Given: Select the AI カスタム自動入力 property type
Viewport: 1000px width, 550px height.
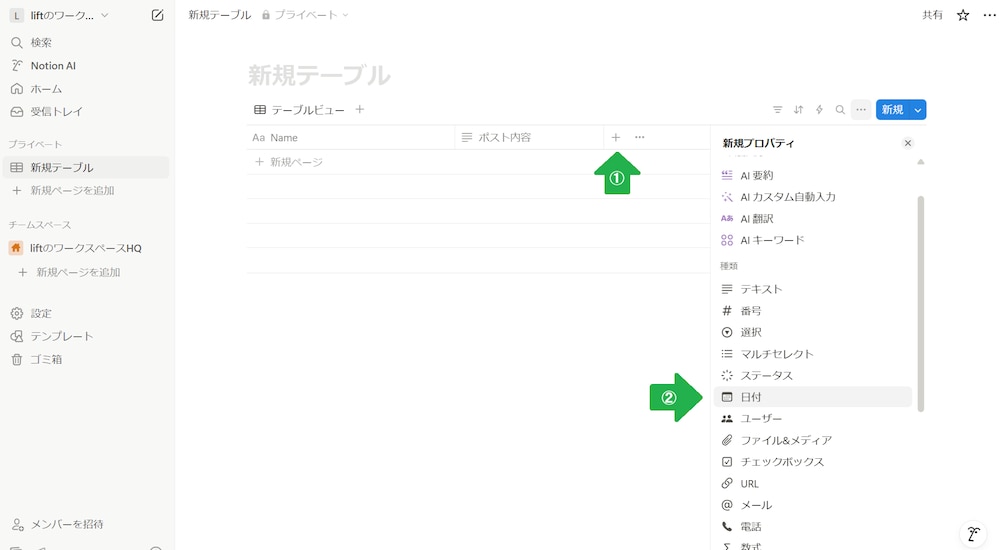Looking at the screenshot, I should tap(812, 197).
